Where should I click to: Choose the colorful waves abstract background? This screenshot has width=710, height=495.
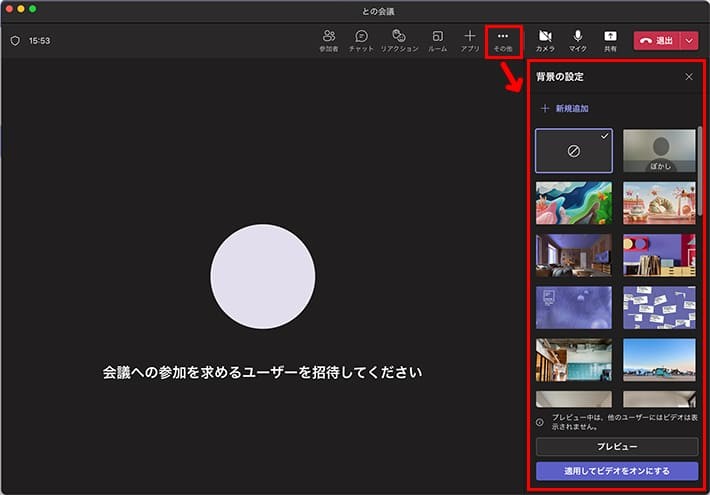point(574,203)
